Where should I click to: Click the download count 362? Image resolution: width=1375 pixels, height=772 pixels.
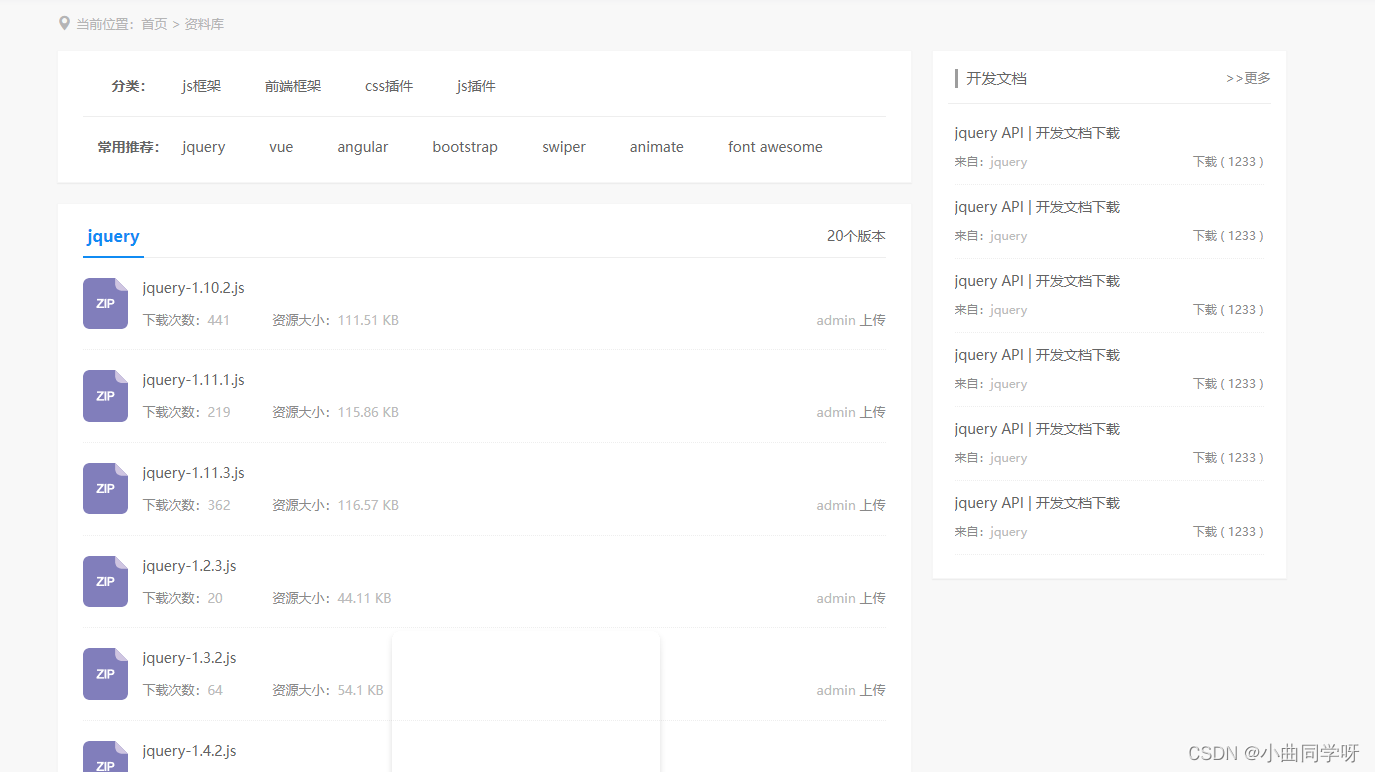point(219,505)
